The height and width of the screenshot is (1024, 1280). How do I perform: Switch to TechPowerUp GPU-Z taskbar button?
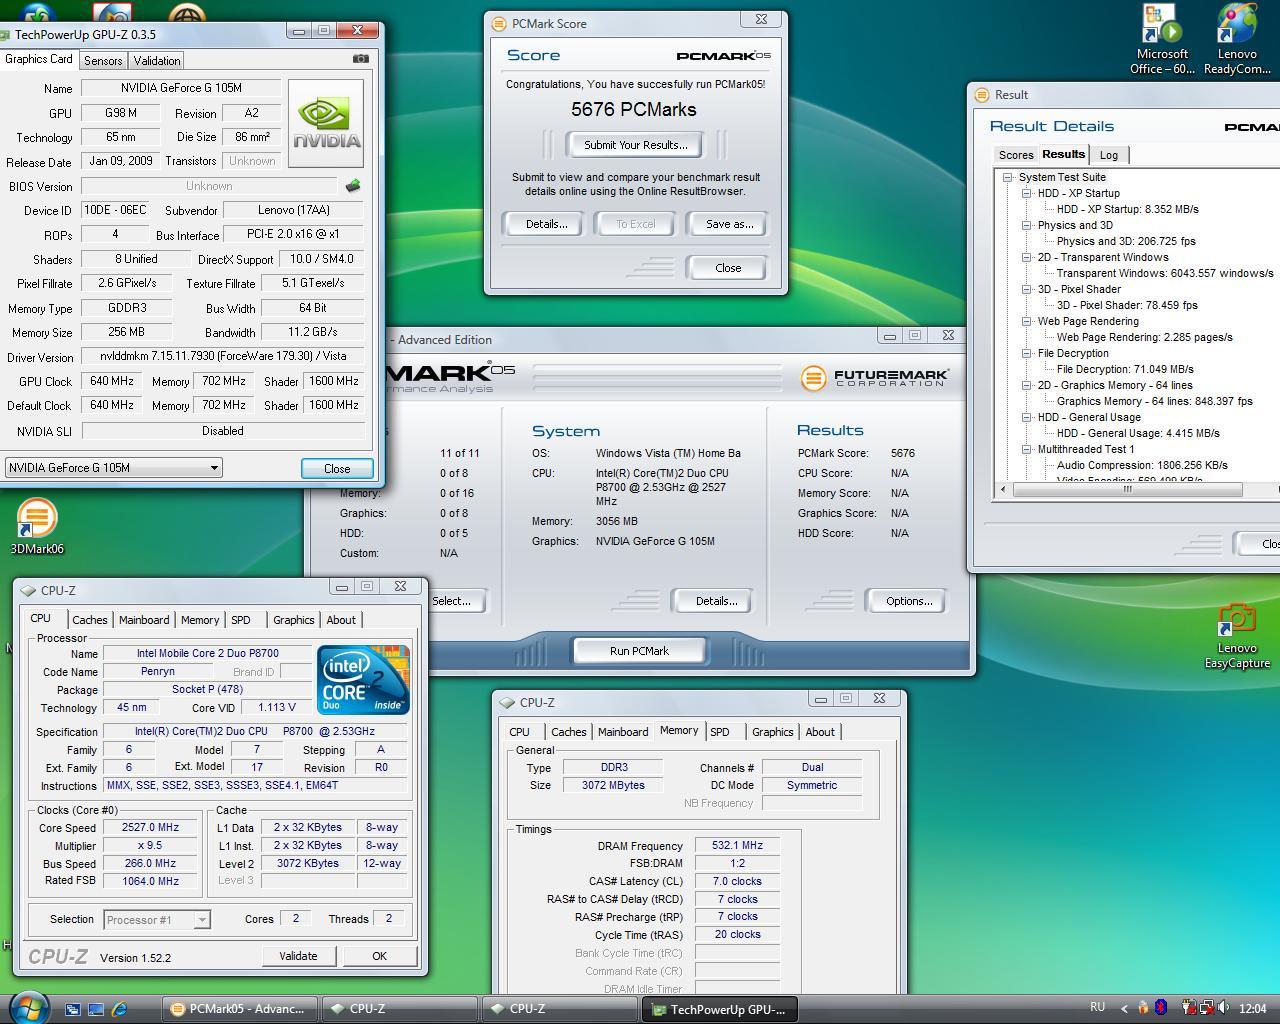(x=720, y=1009)
